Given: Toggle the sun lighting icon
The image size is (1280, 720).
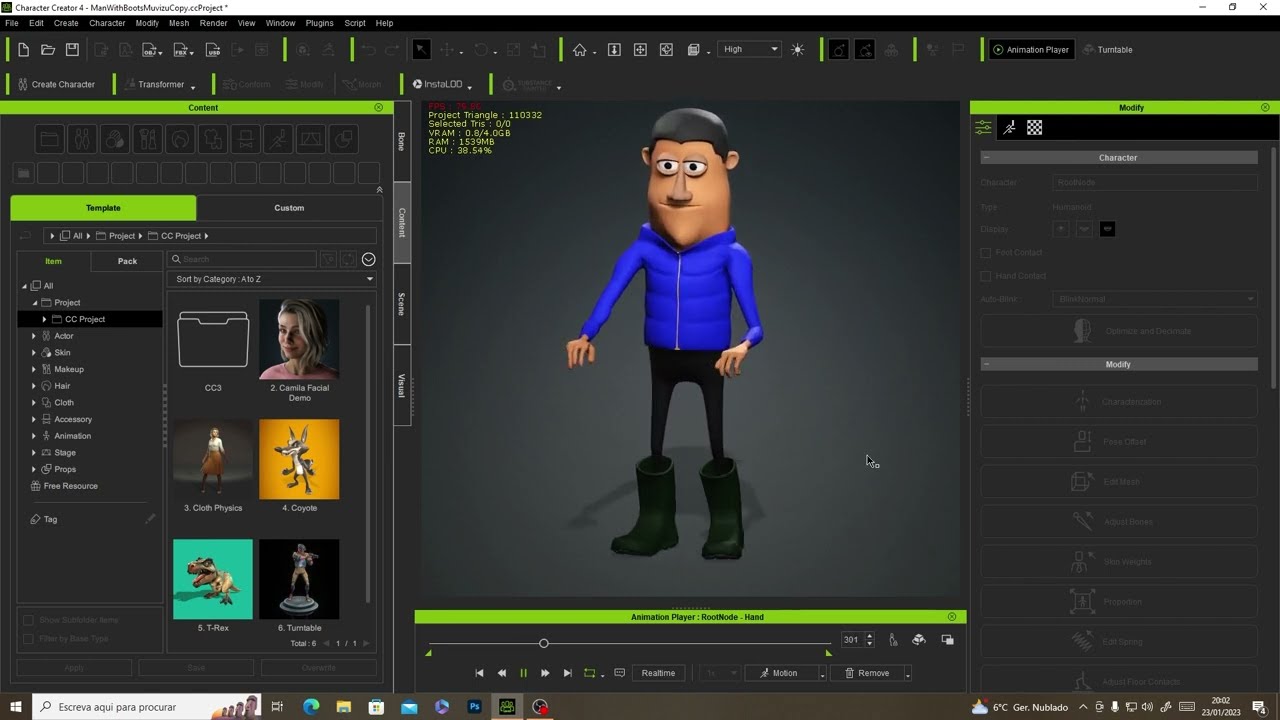Looking at the screenshot, I should pyautogui.click(x=797, y=50).
